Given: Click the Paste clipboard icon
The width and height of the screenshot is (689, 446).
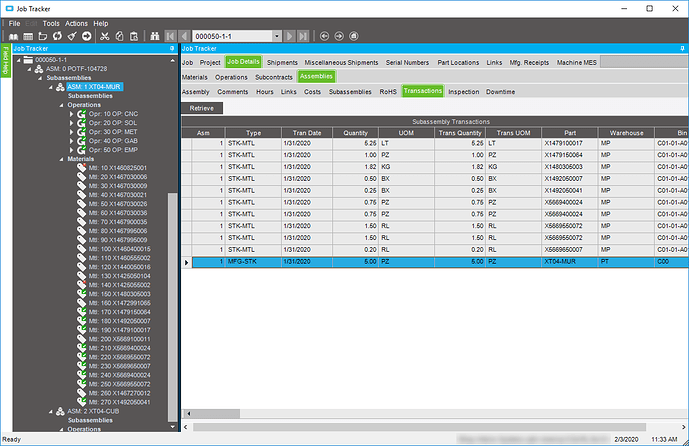Looking at the screenshot, I should point(134,36).
